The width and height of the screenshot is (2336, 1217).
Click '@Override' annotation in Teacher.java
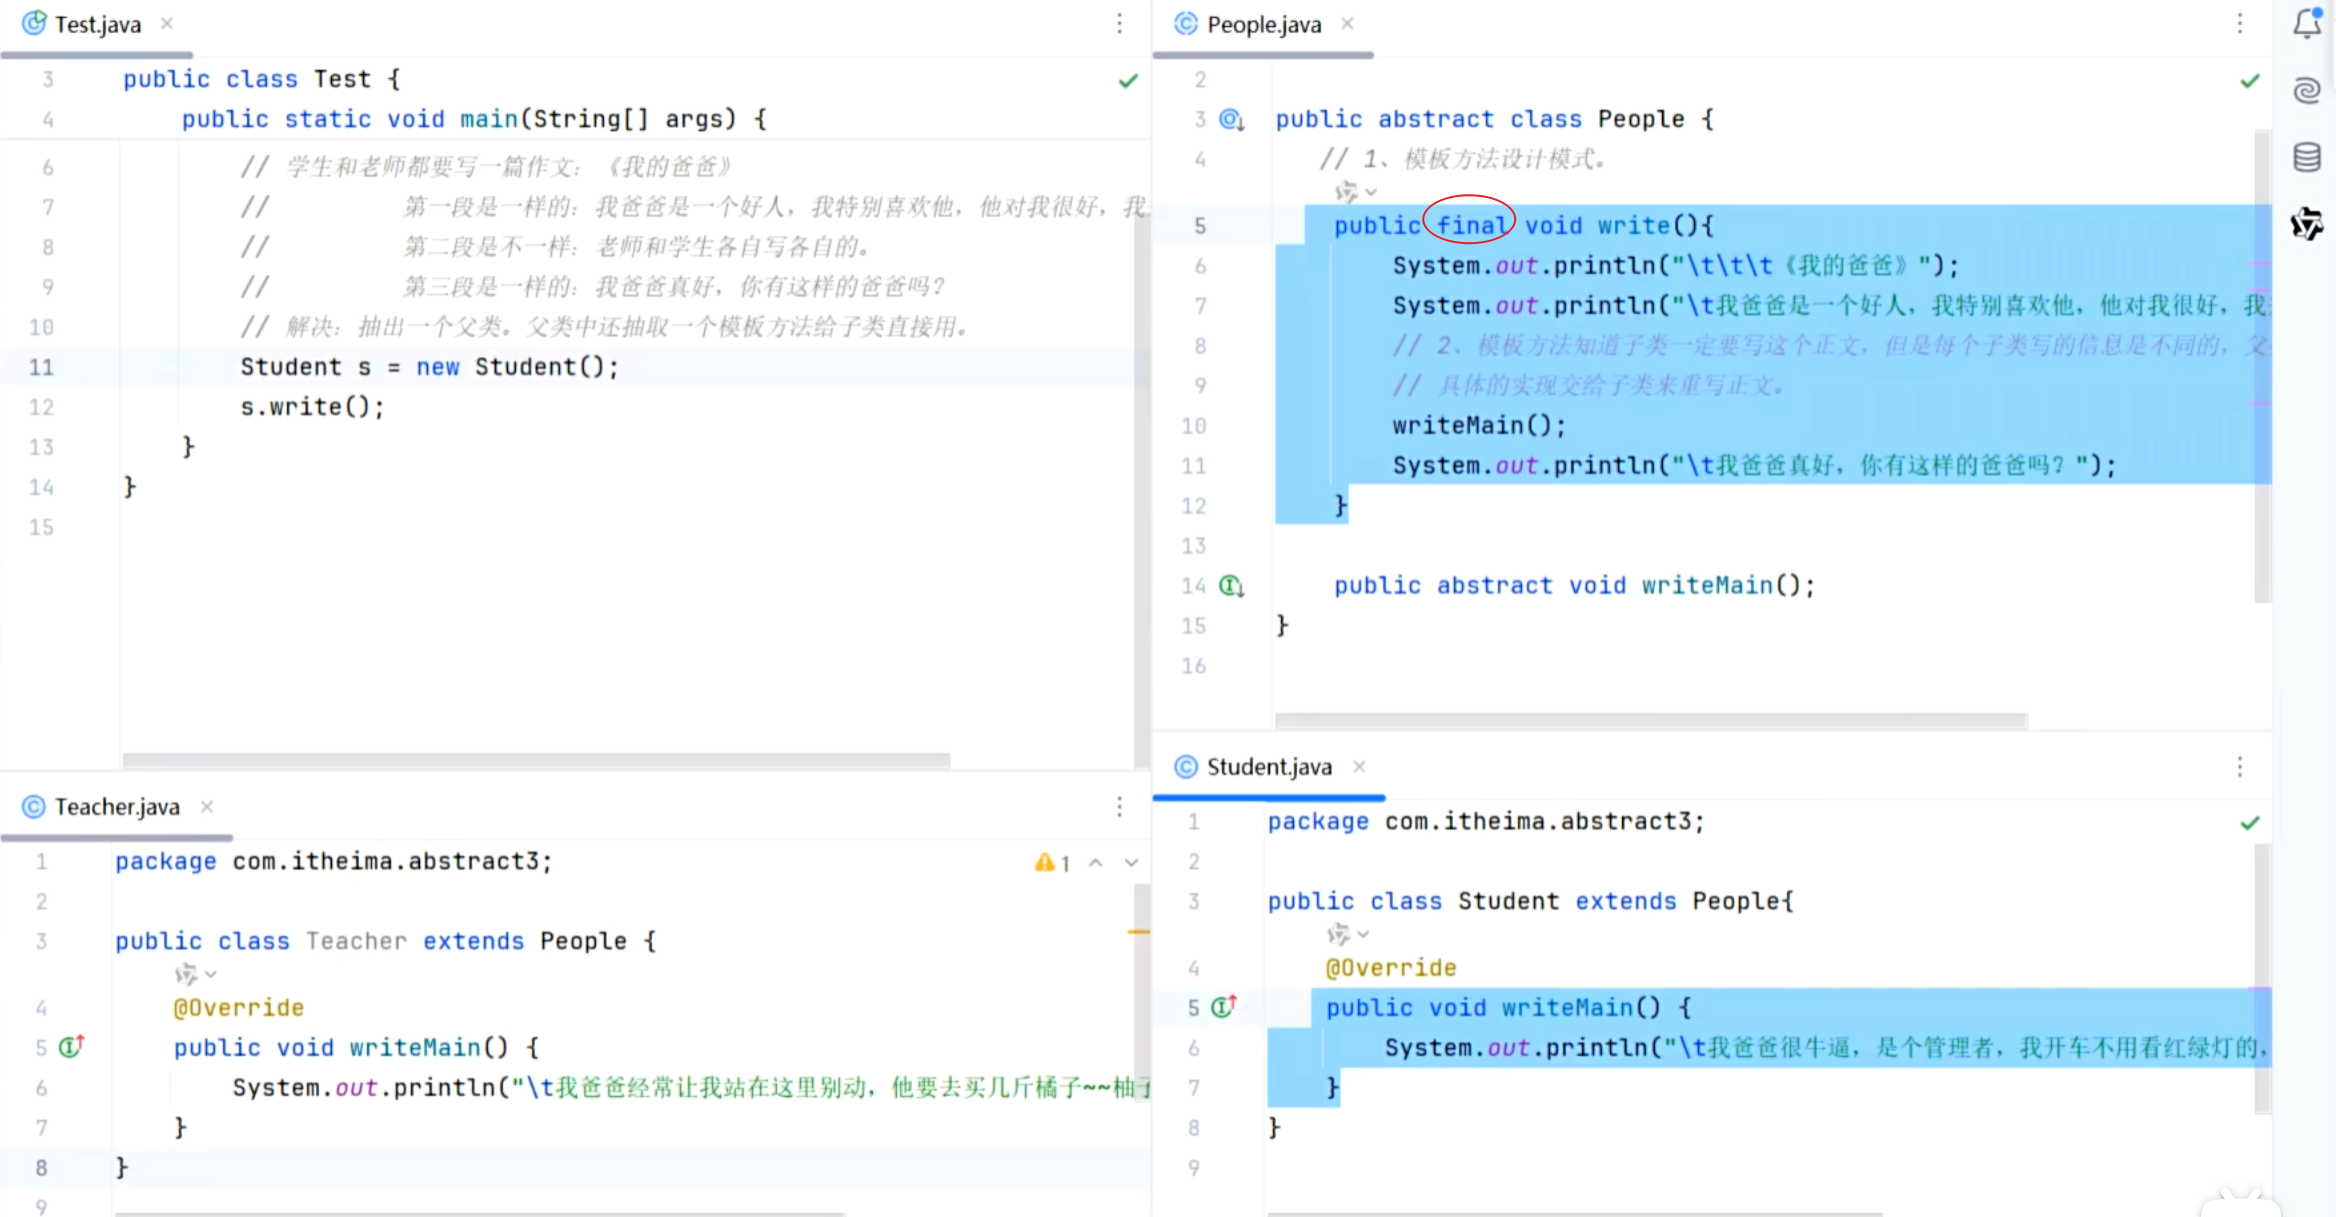click(x=239, y=1008)
